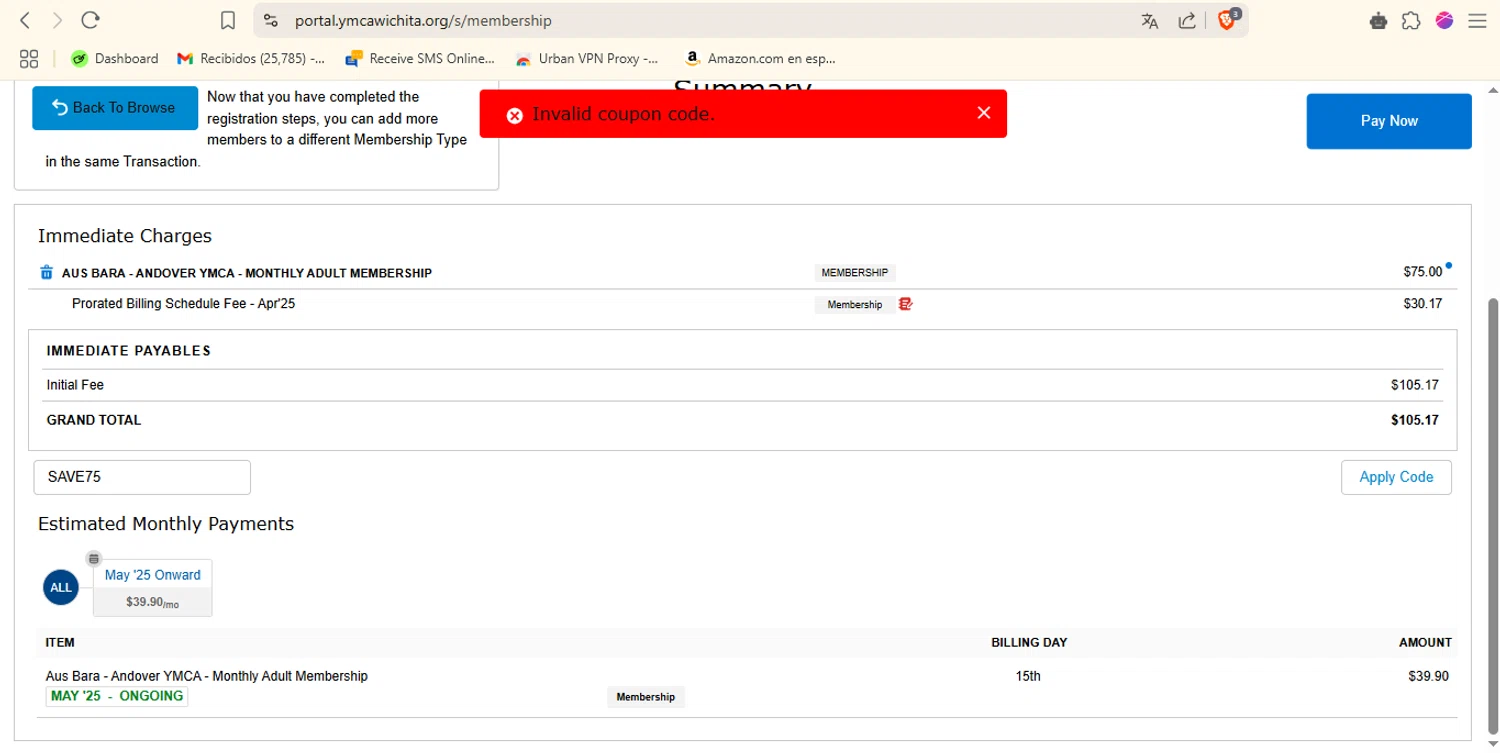Open the Brave Shields icon
The image size is (1500, 753).
tap(1228, 20)
